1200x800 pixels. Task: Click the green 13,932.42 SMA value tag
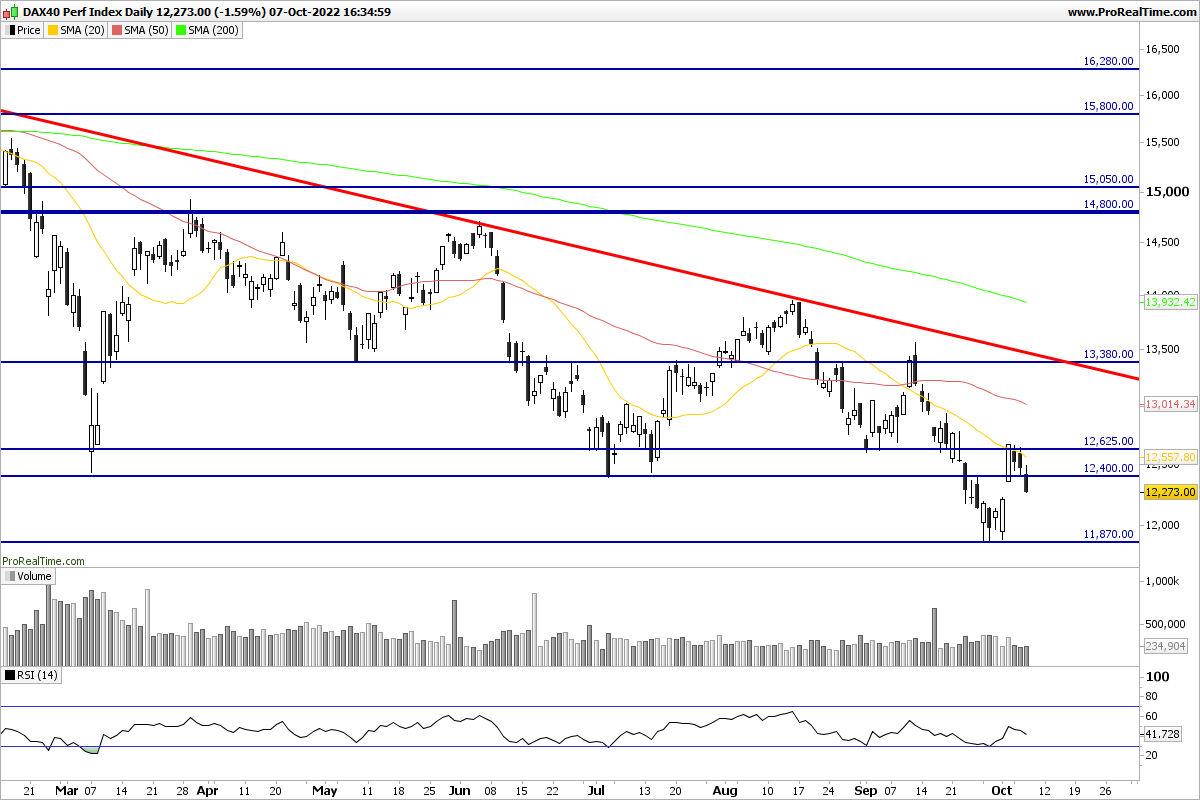point(1169,301)
